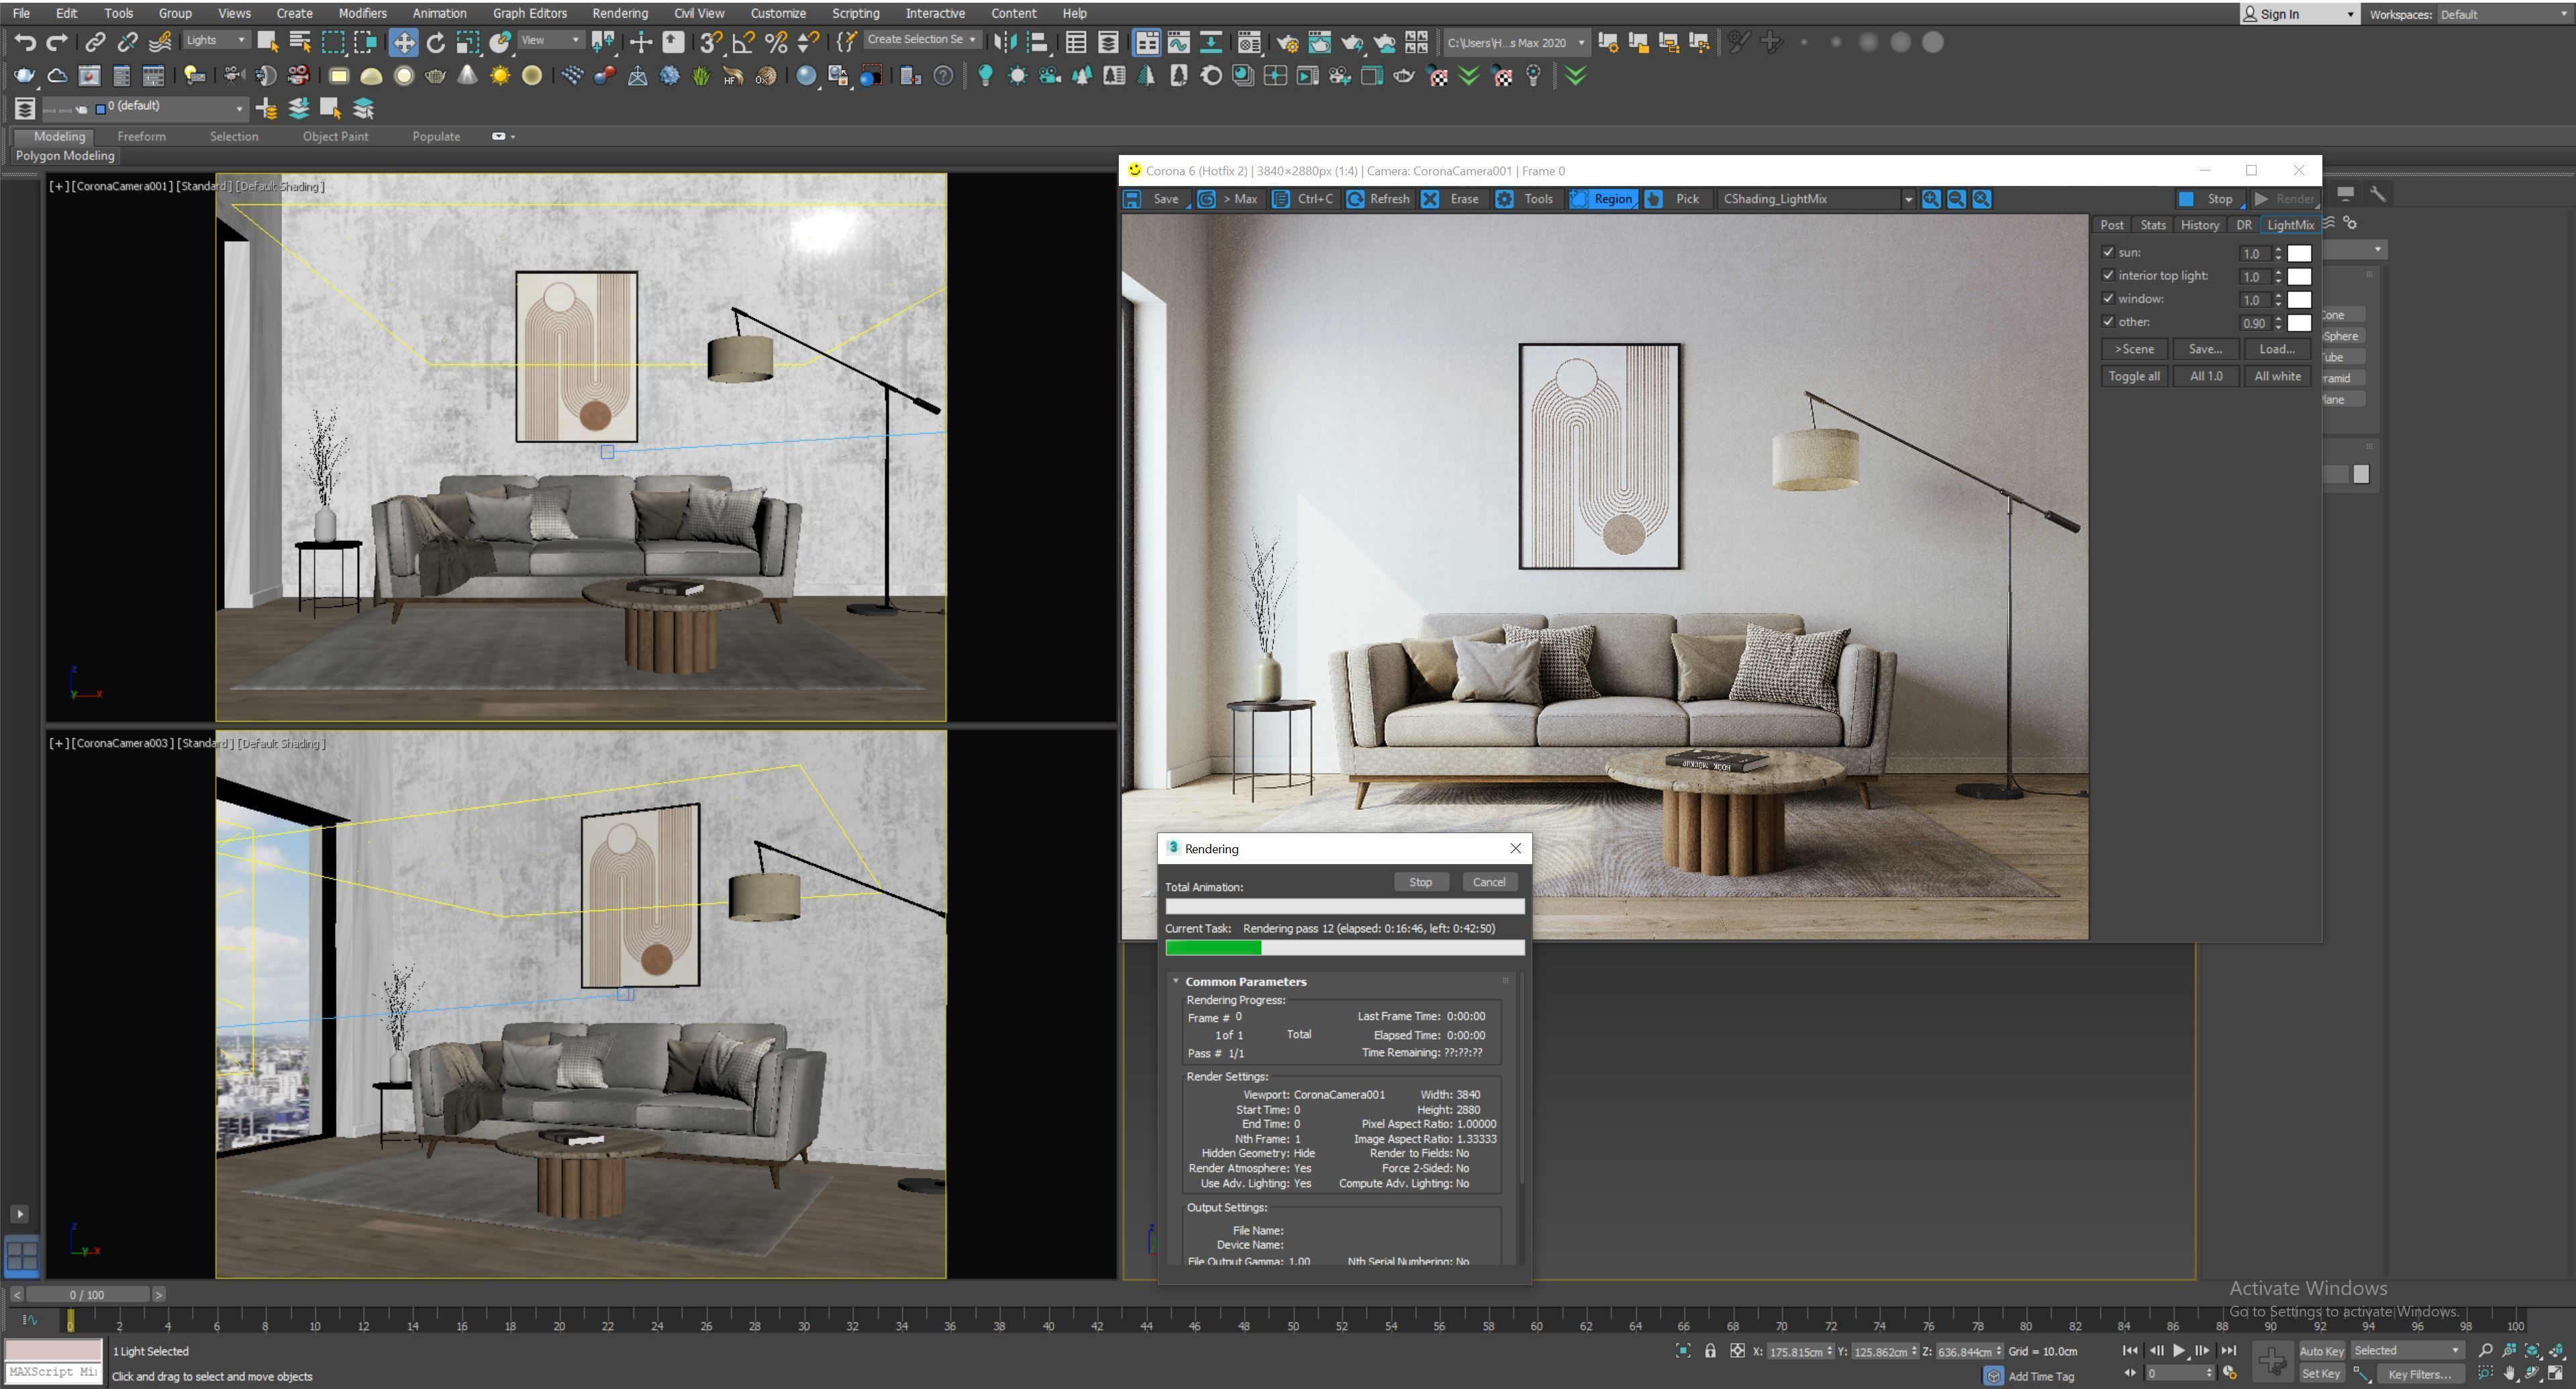Click Select by Name icon

click(x=300, y=42)
